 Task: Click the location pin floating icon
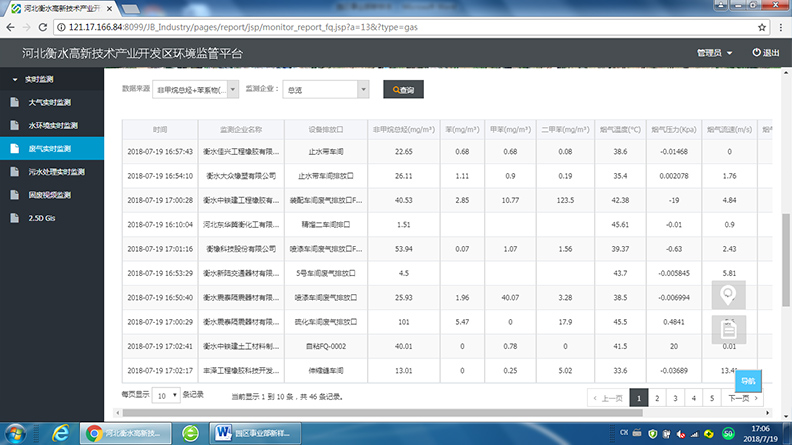pos(729,296)
